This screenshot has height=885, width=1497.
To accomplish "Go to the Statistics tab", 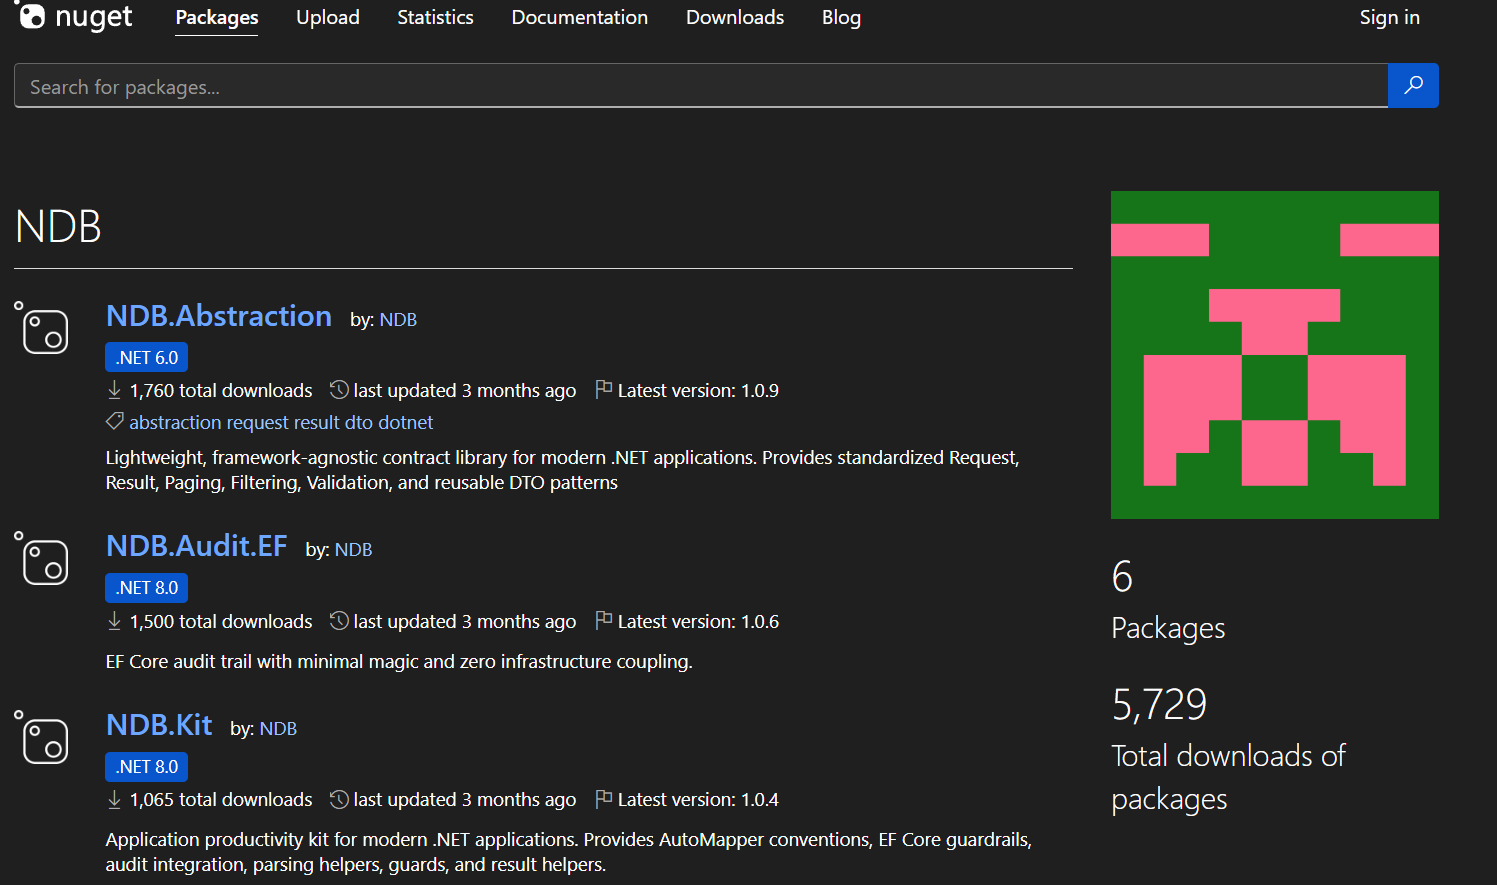I will [x=435, y=17].
